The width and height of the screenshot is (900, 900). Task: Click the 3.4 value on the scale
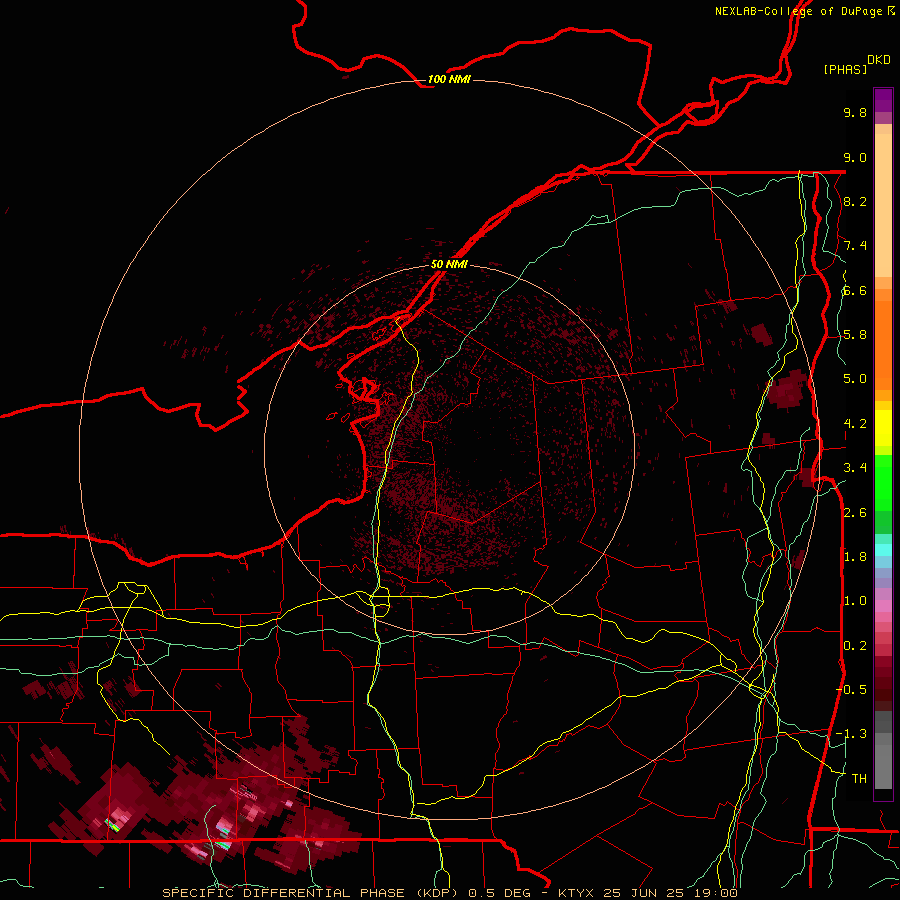point(855,468)
